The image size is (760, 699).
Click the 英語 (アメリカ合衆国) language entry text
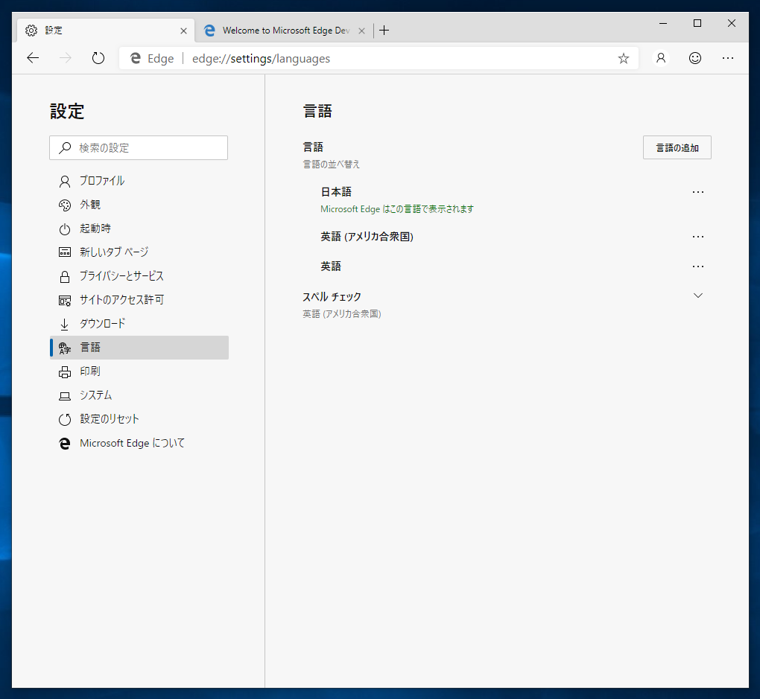tap(367, 237)
